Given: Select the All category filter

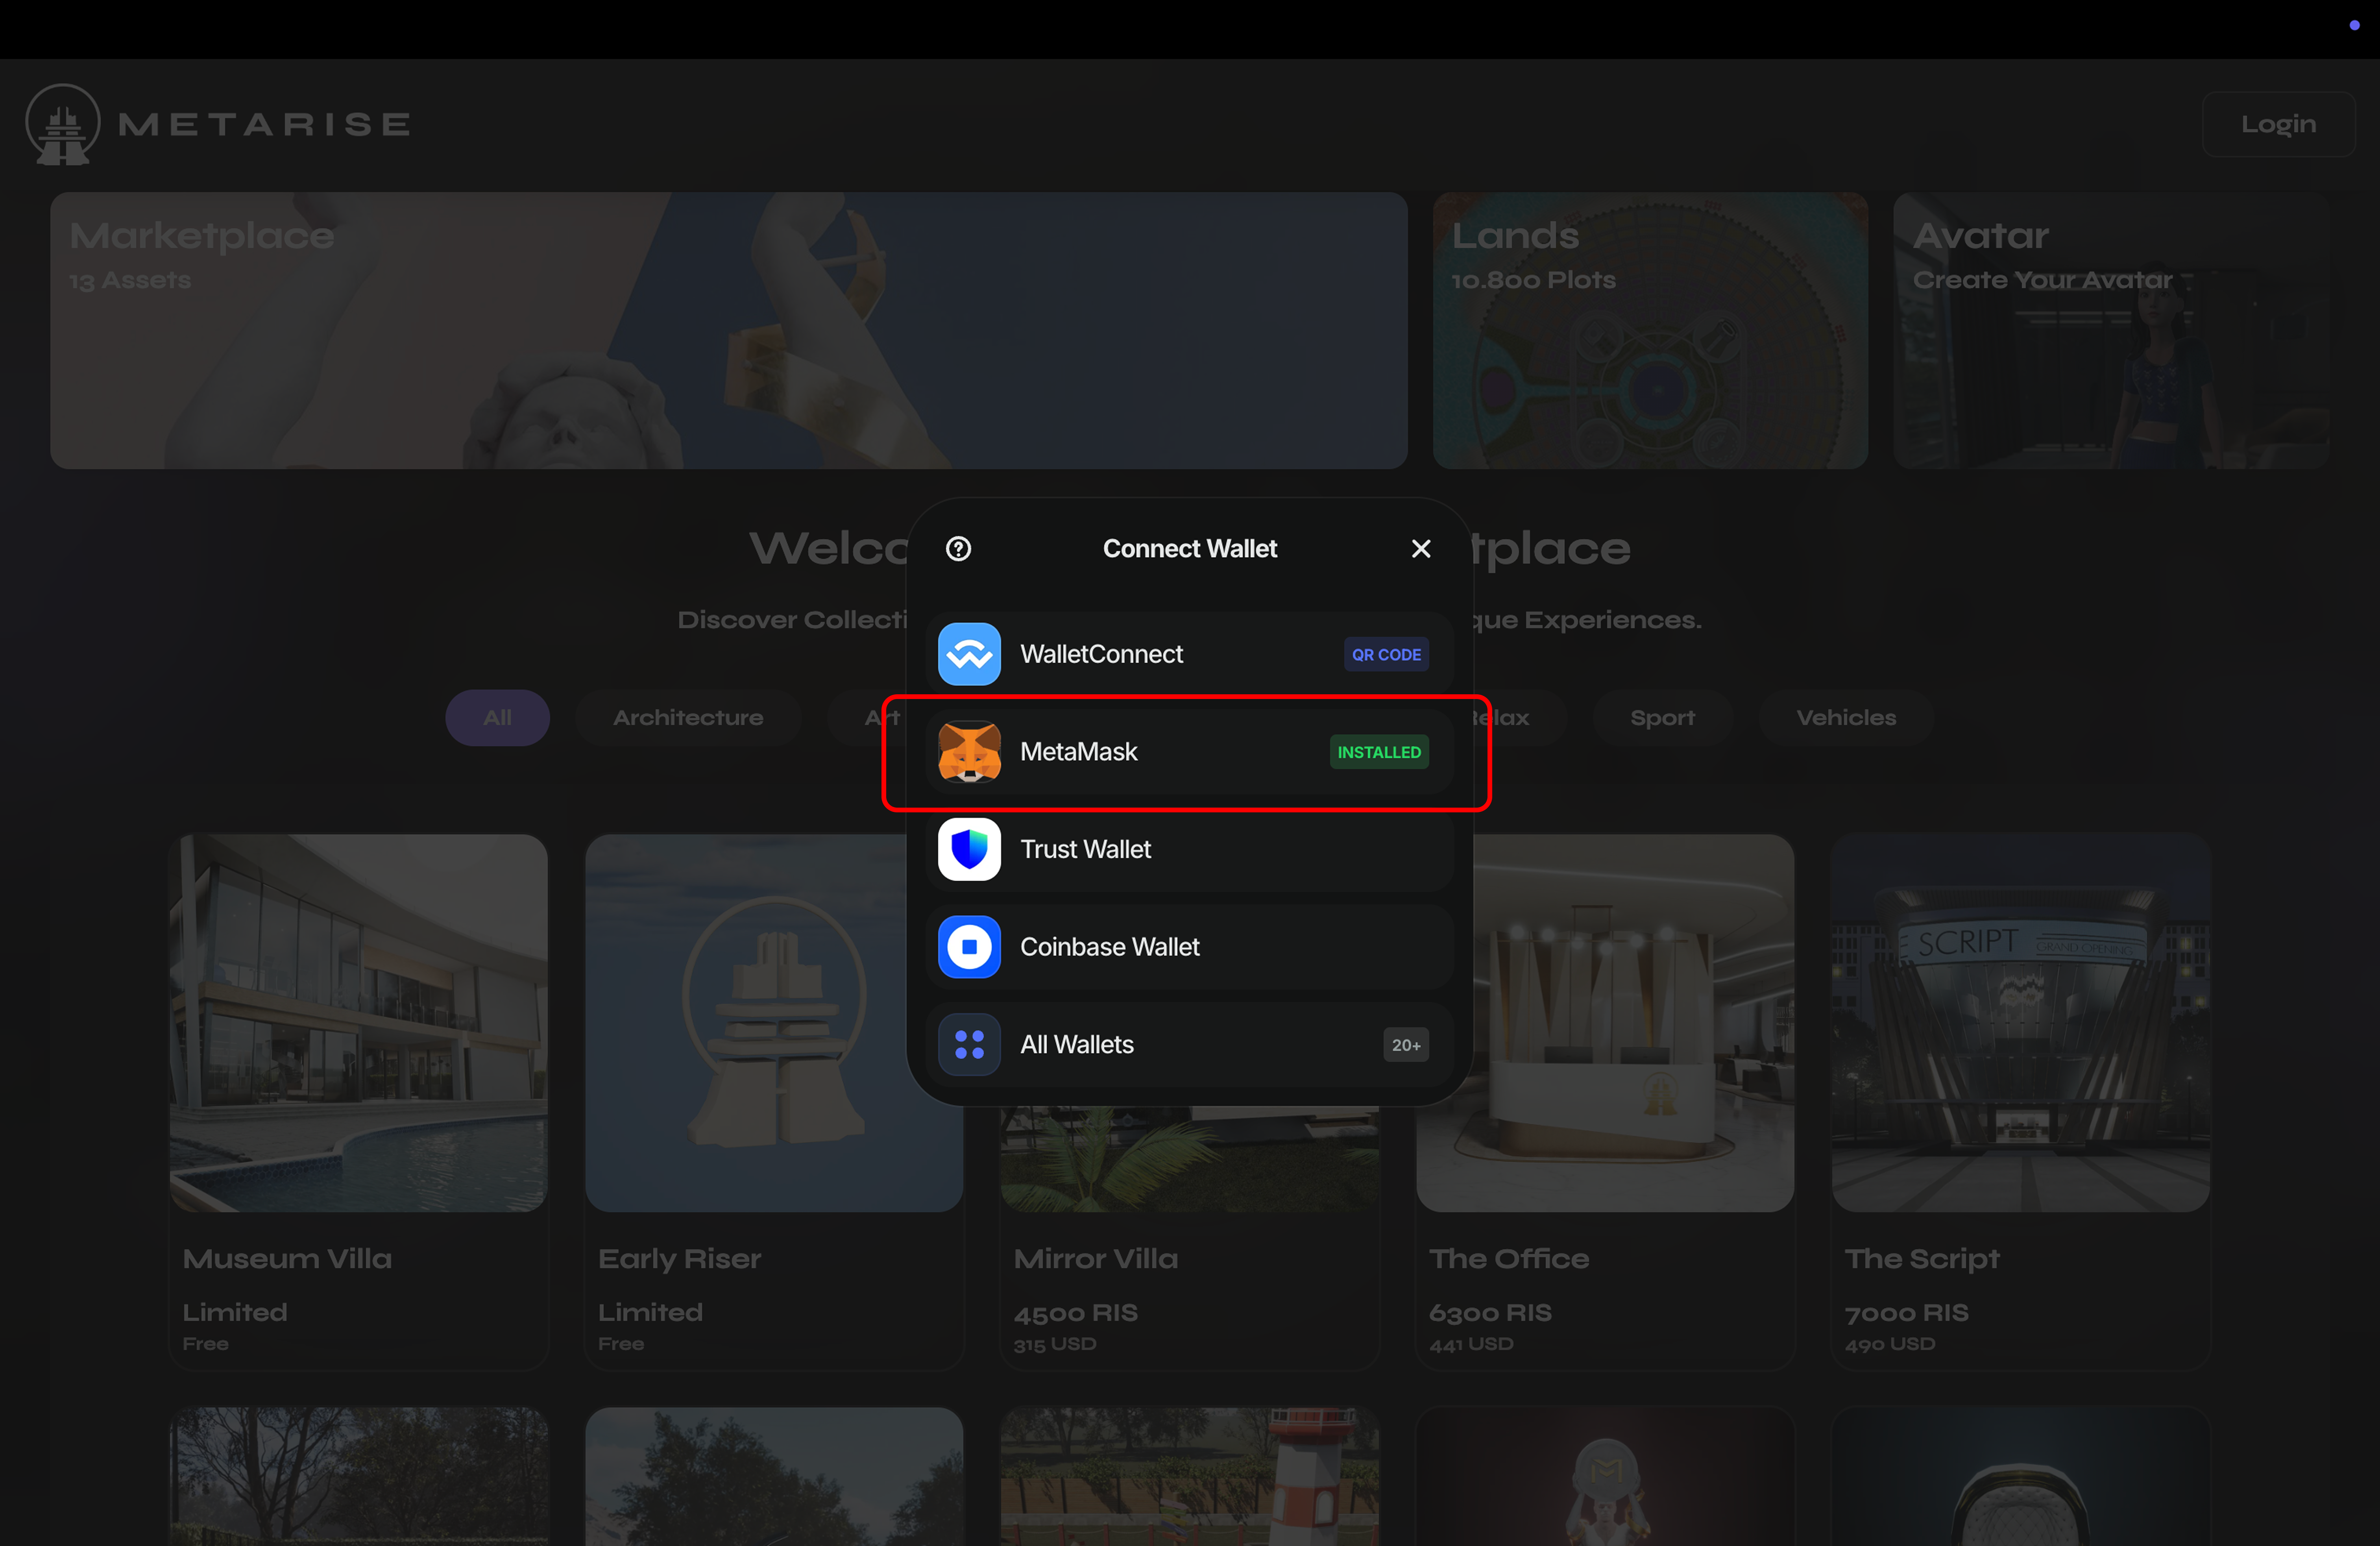Looking at the screenshot, I should pyautogui.click(x=497, y=718).
